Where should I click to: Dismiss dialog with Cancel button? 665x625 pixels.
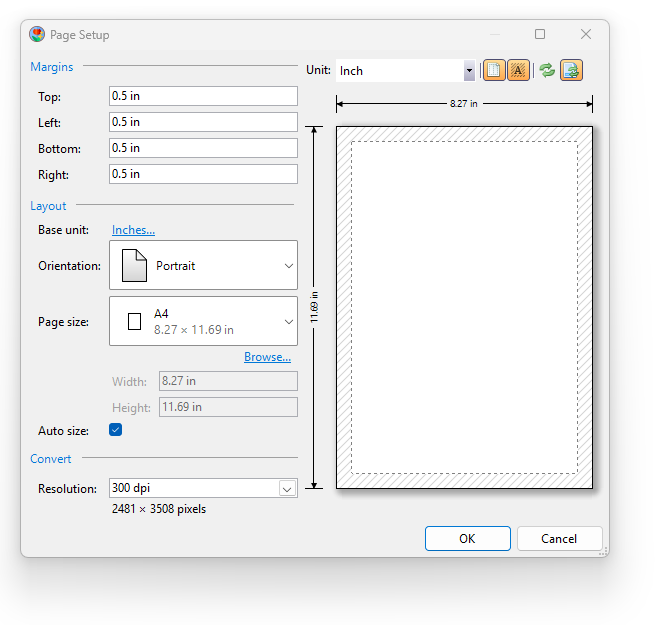click(x=559, y=539)
